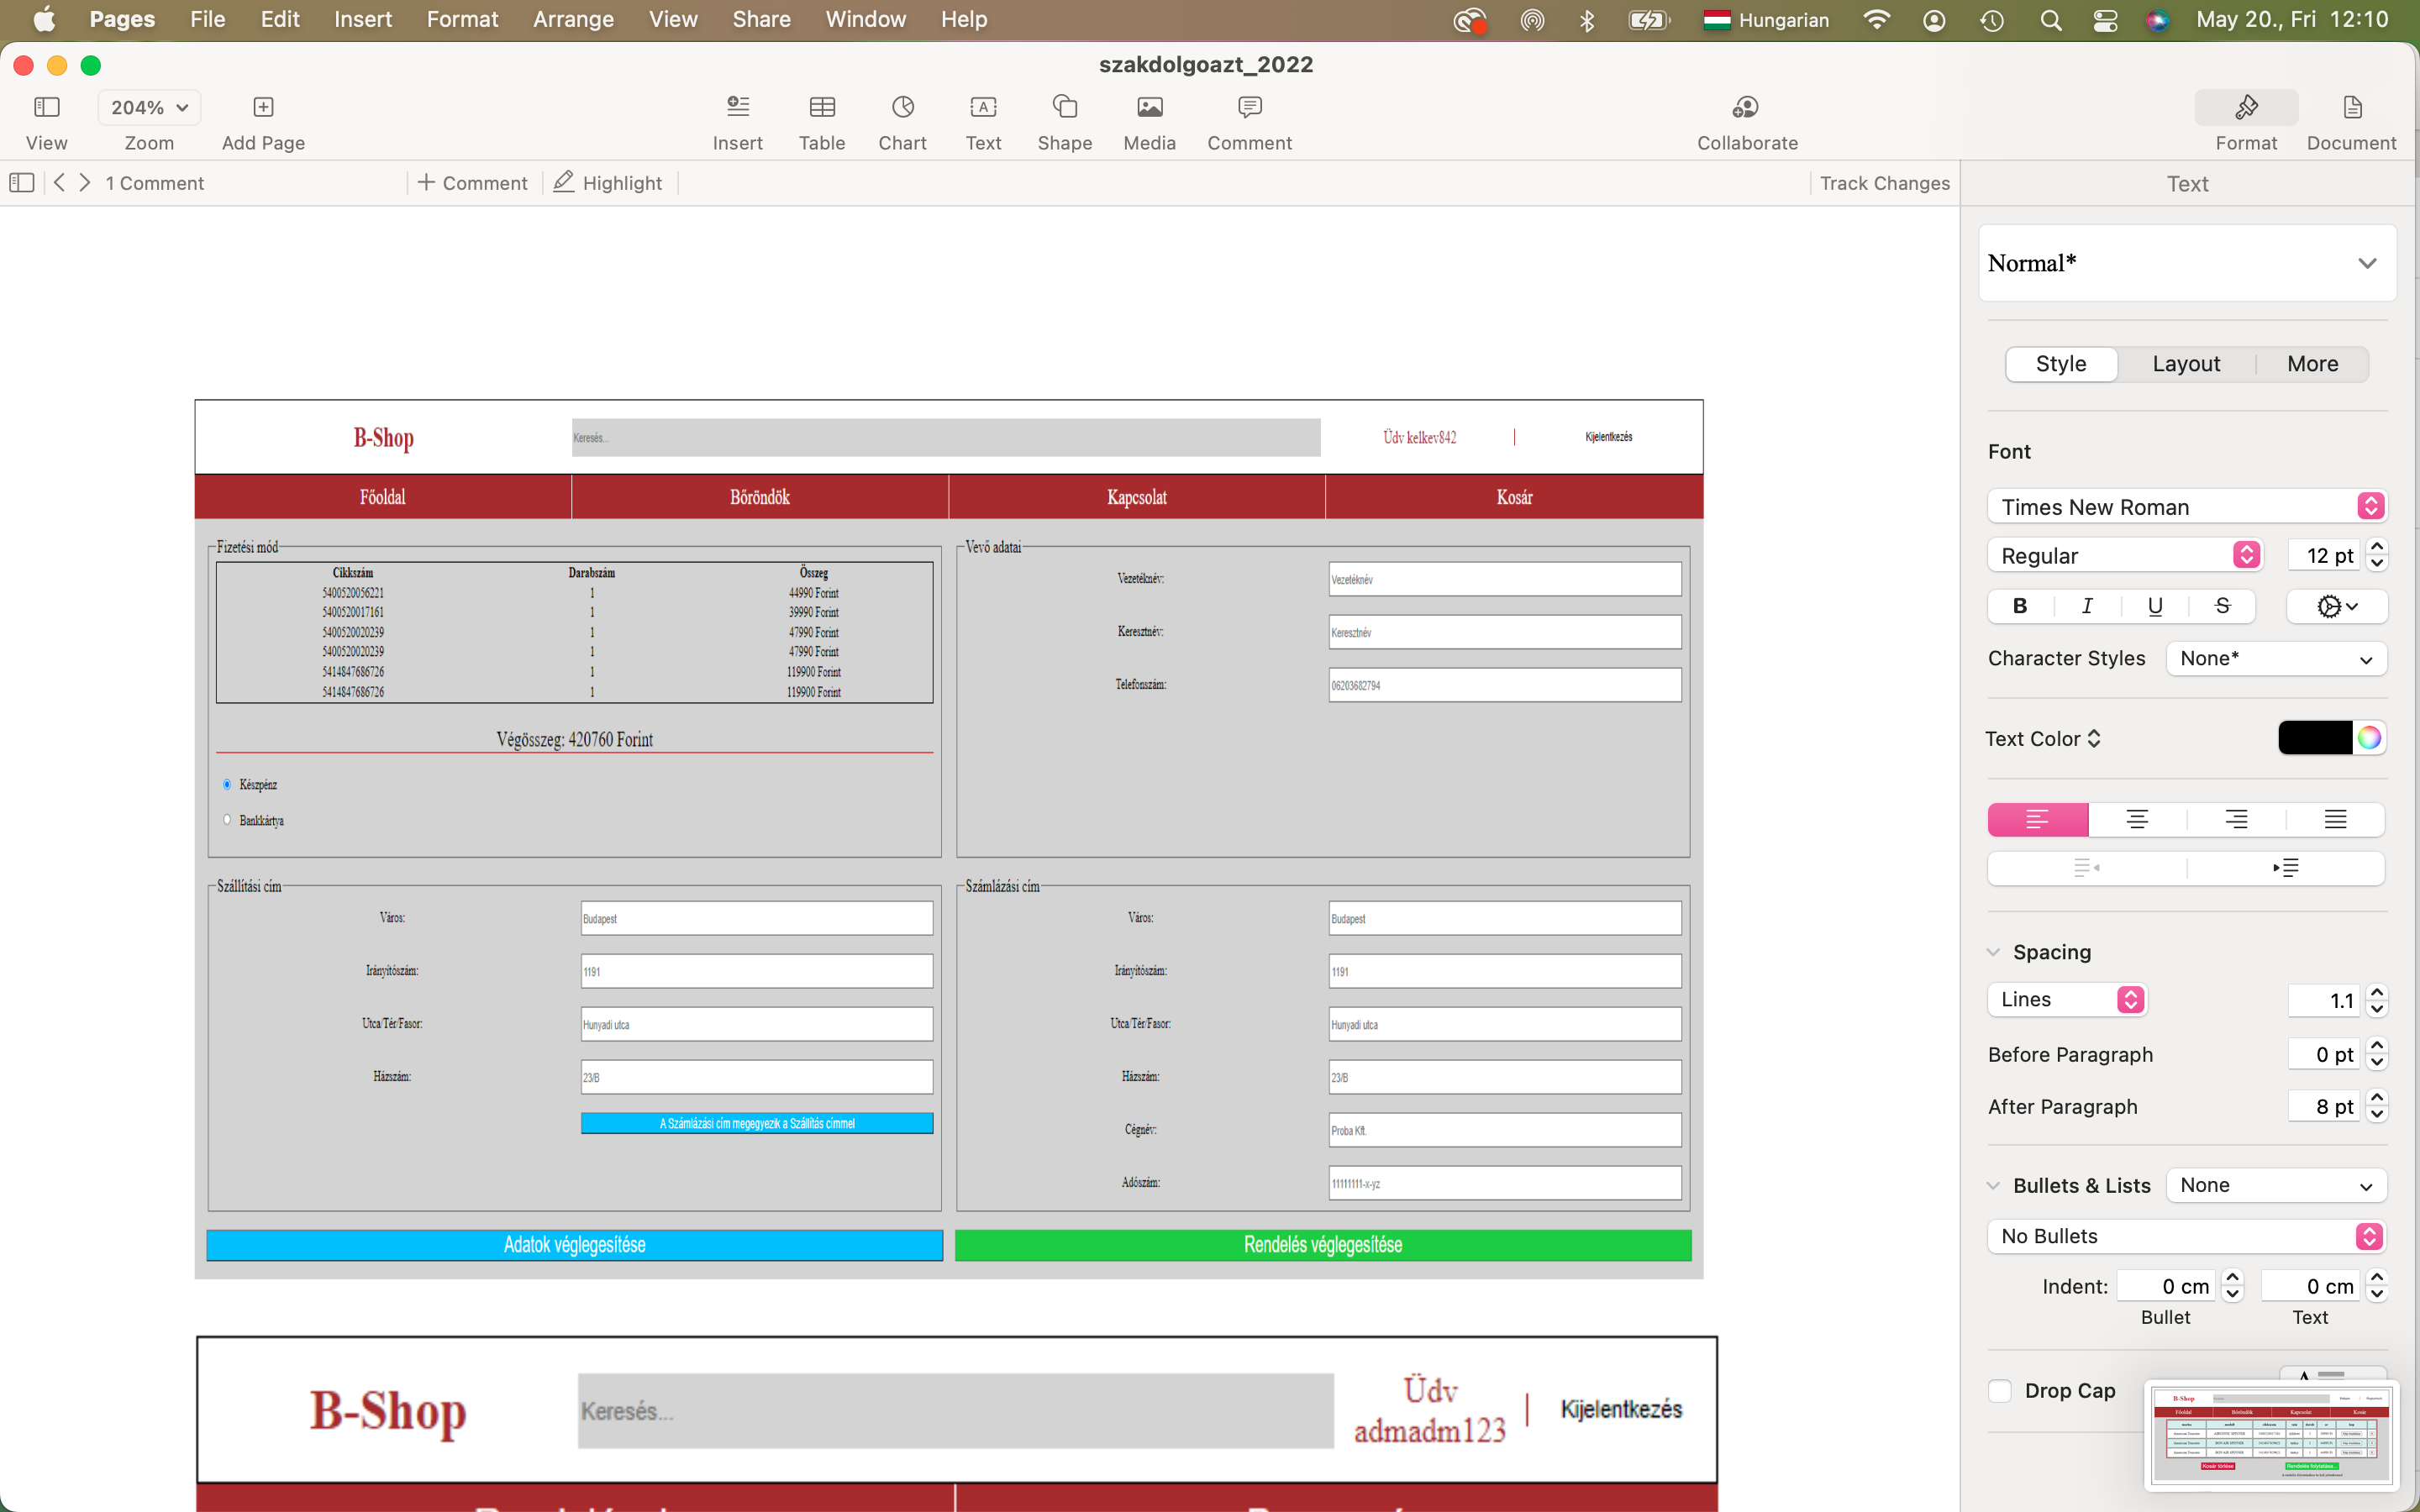Select right text alignment
Image resolution: width=2420 pixels, height=1512 pixels.
pyautogui.click(x=2236, y=819)
